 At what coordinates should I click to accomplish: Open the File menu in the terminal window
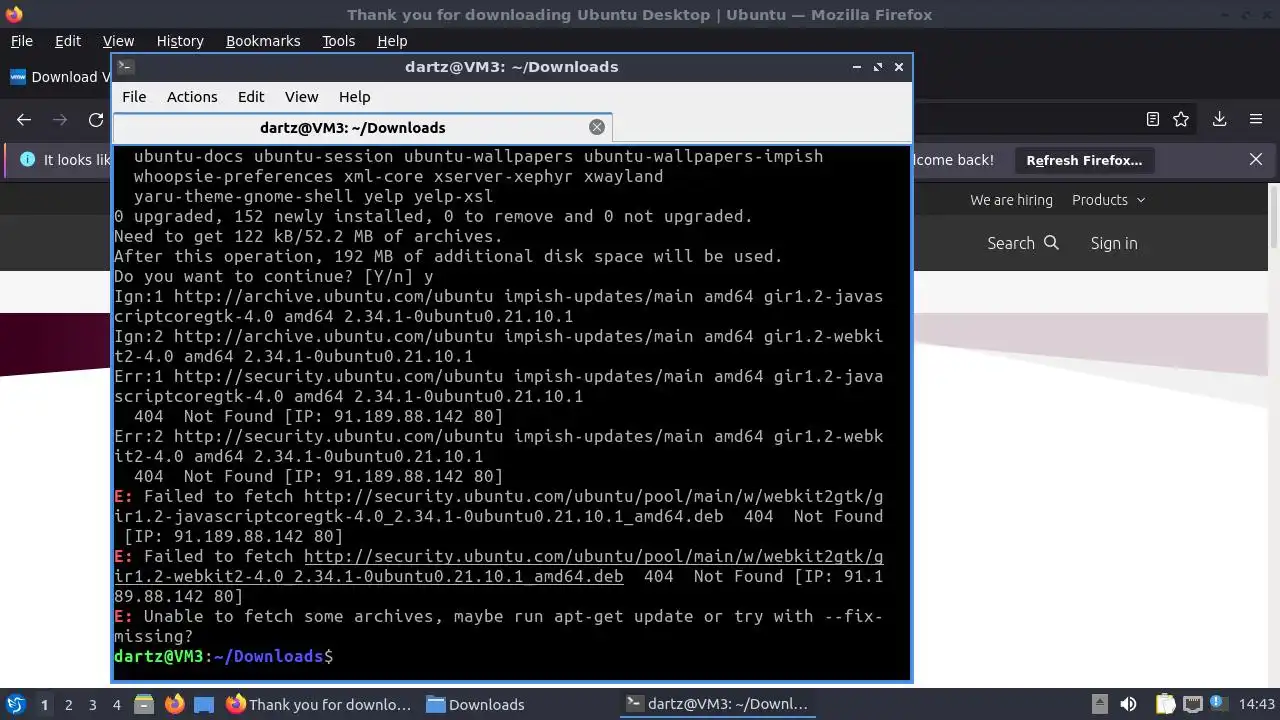(134, 97)
